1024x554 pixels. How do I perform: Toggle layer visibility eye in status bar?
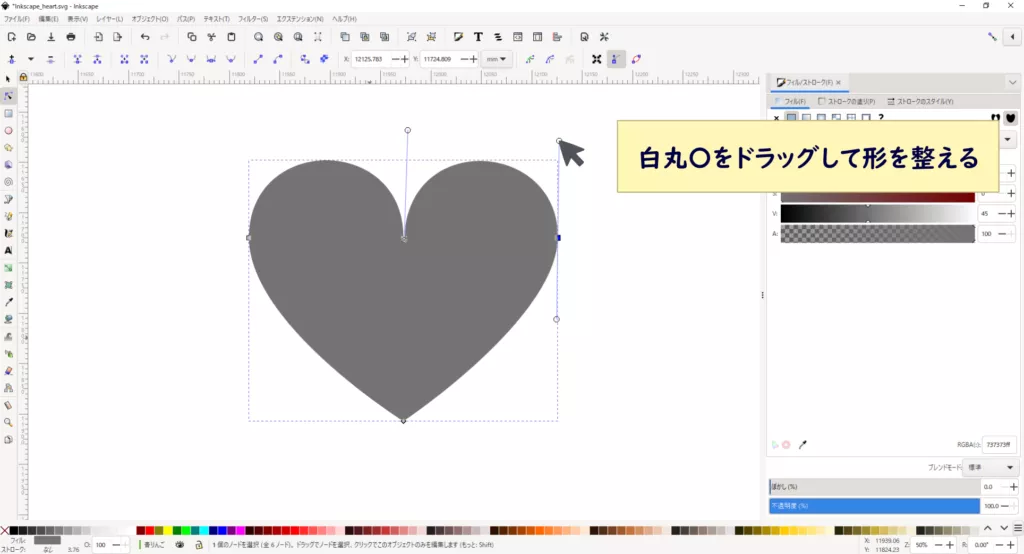coord(180,545)
